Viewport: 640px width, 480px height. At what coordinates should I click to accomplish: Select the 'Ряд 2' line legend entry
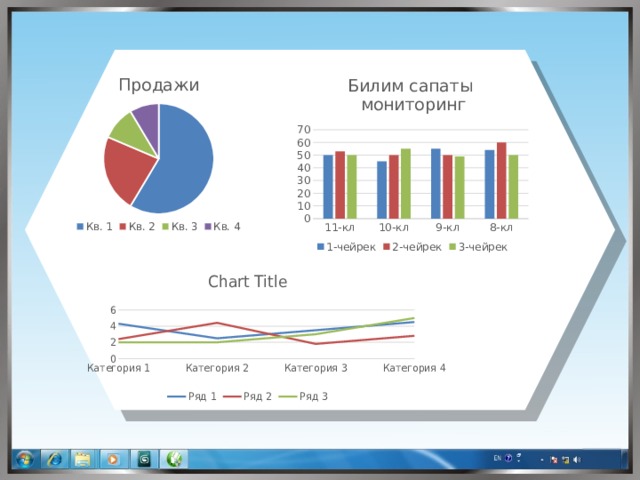(x=247, y=396)
